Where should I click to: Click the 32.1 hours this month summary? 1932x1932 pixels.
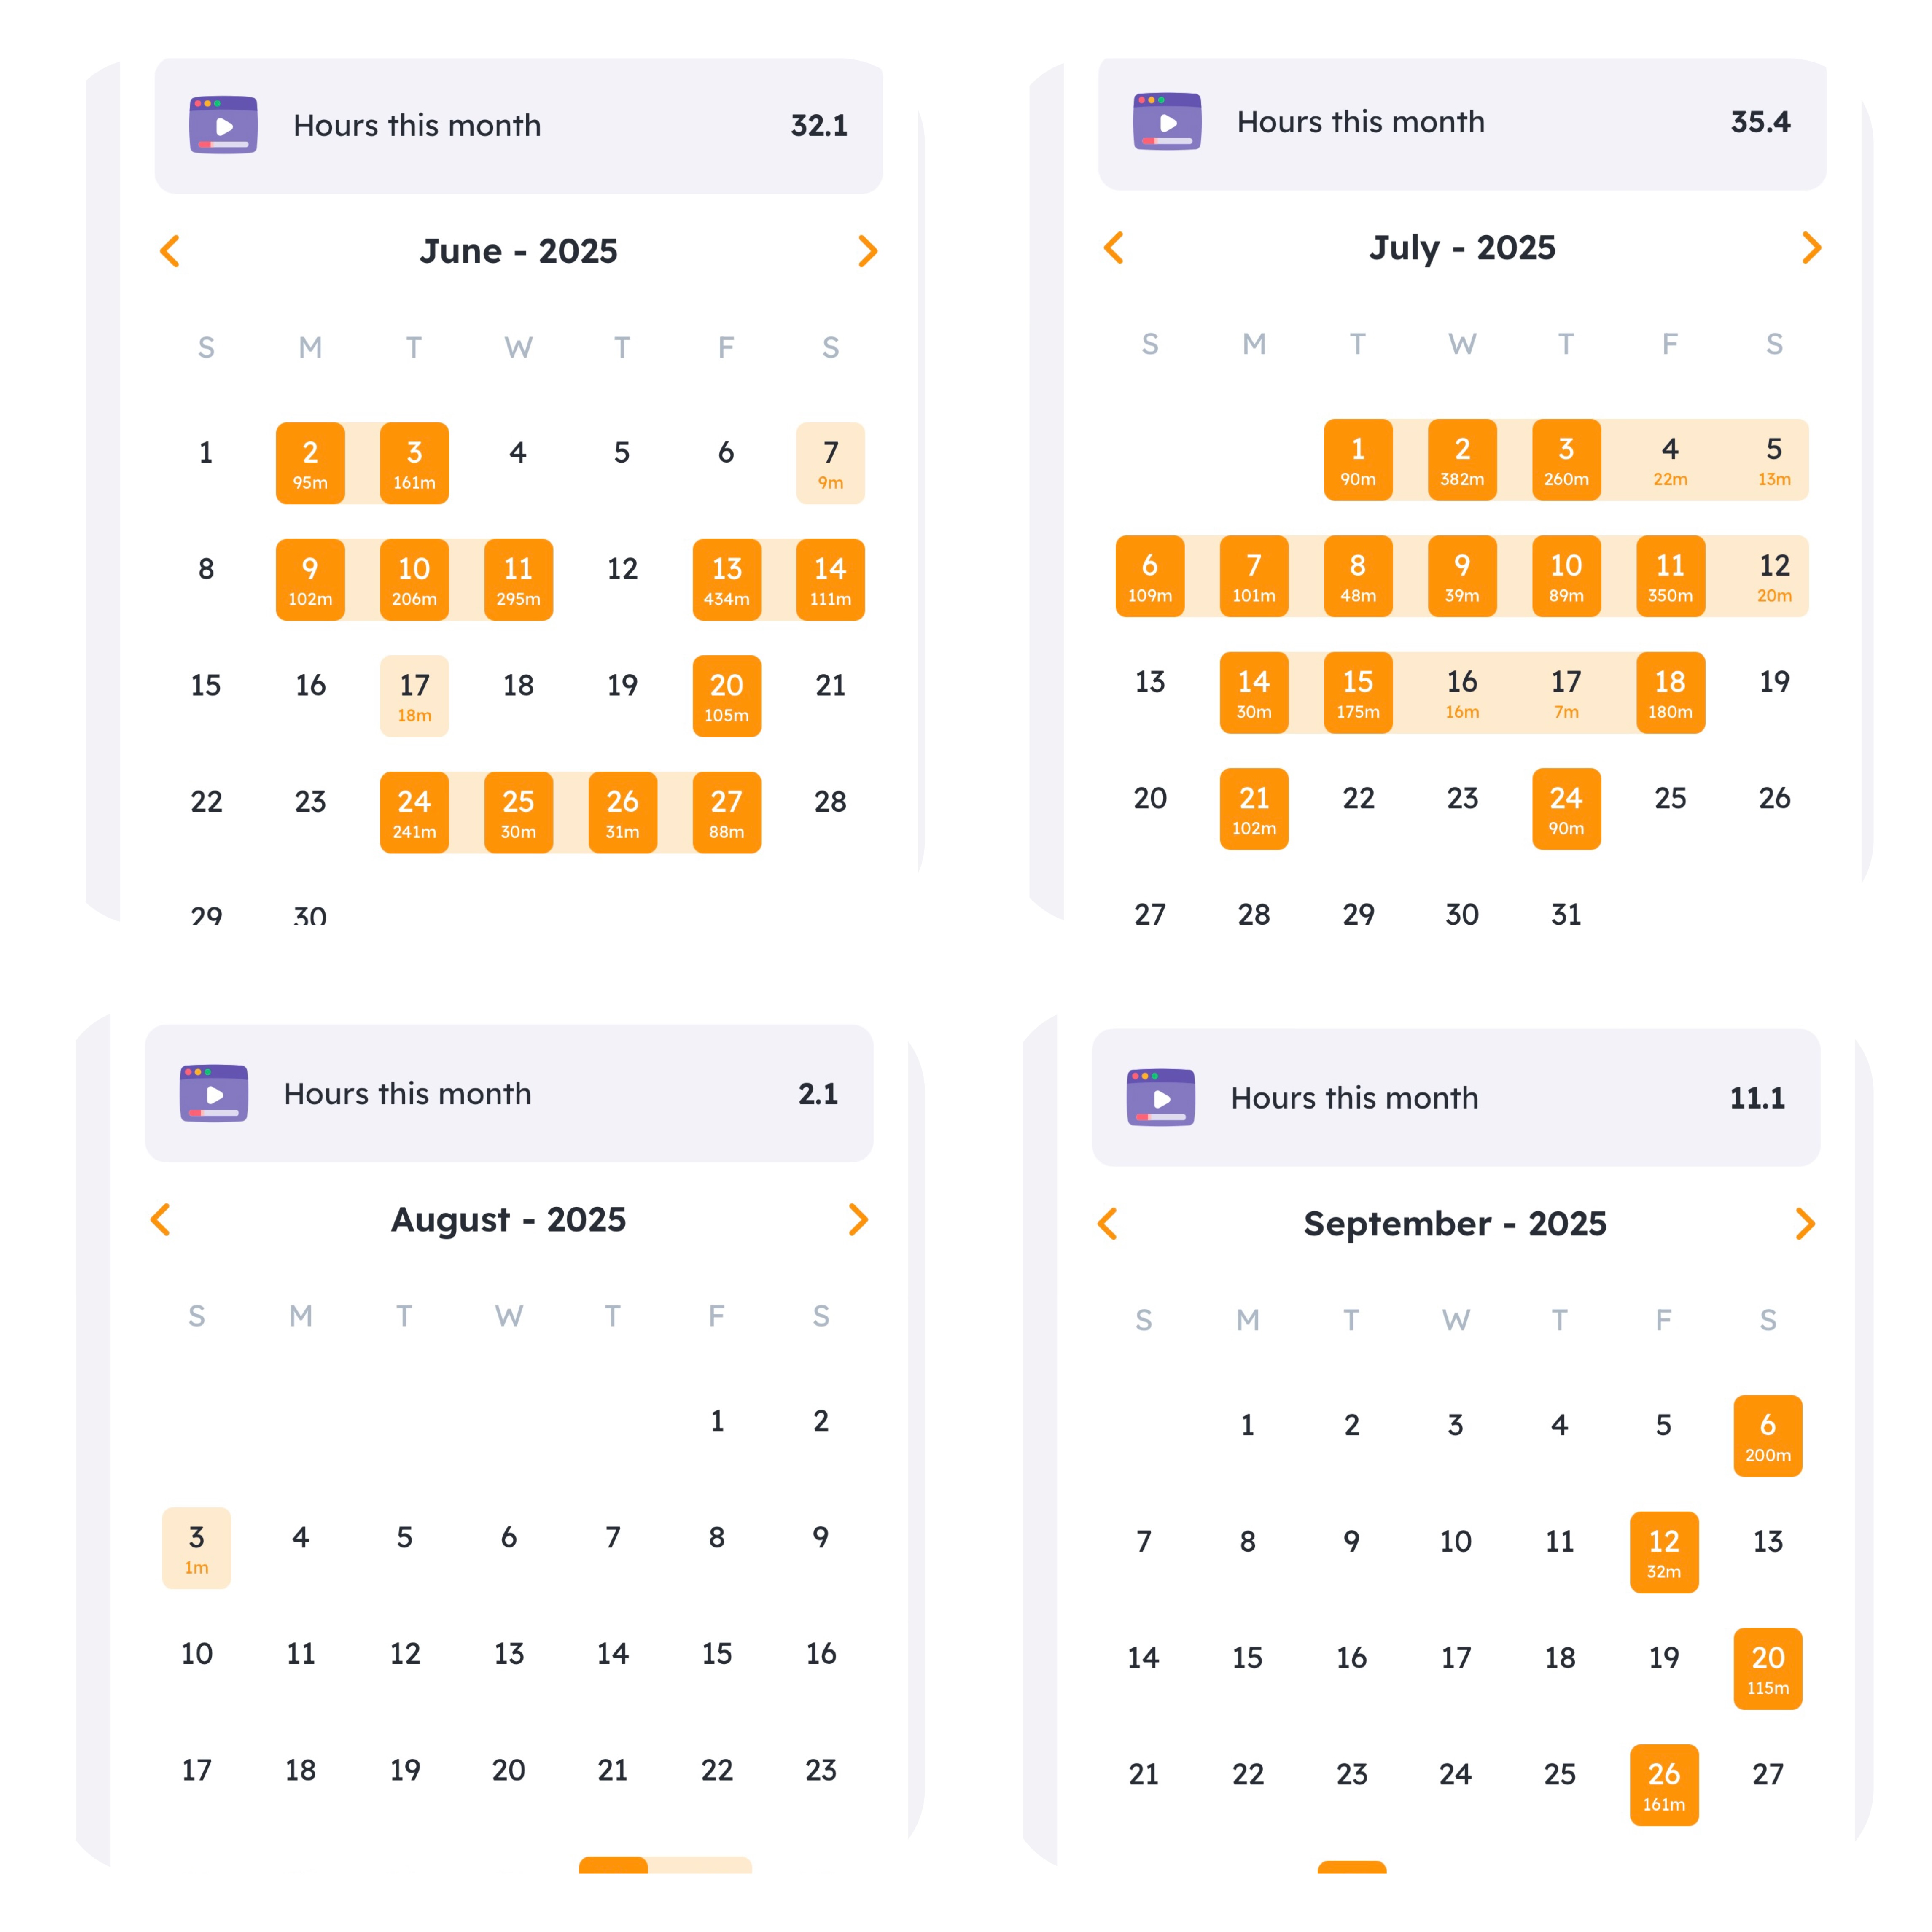click(818, 125)
